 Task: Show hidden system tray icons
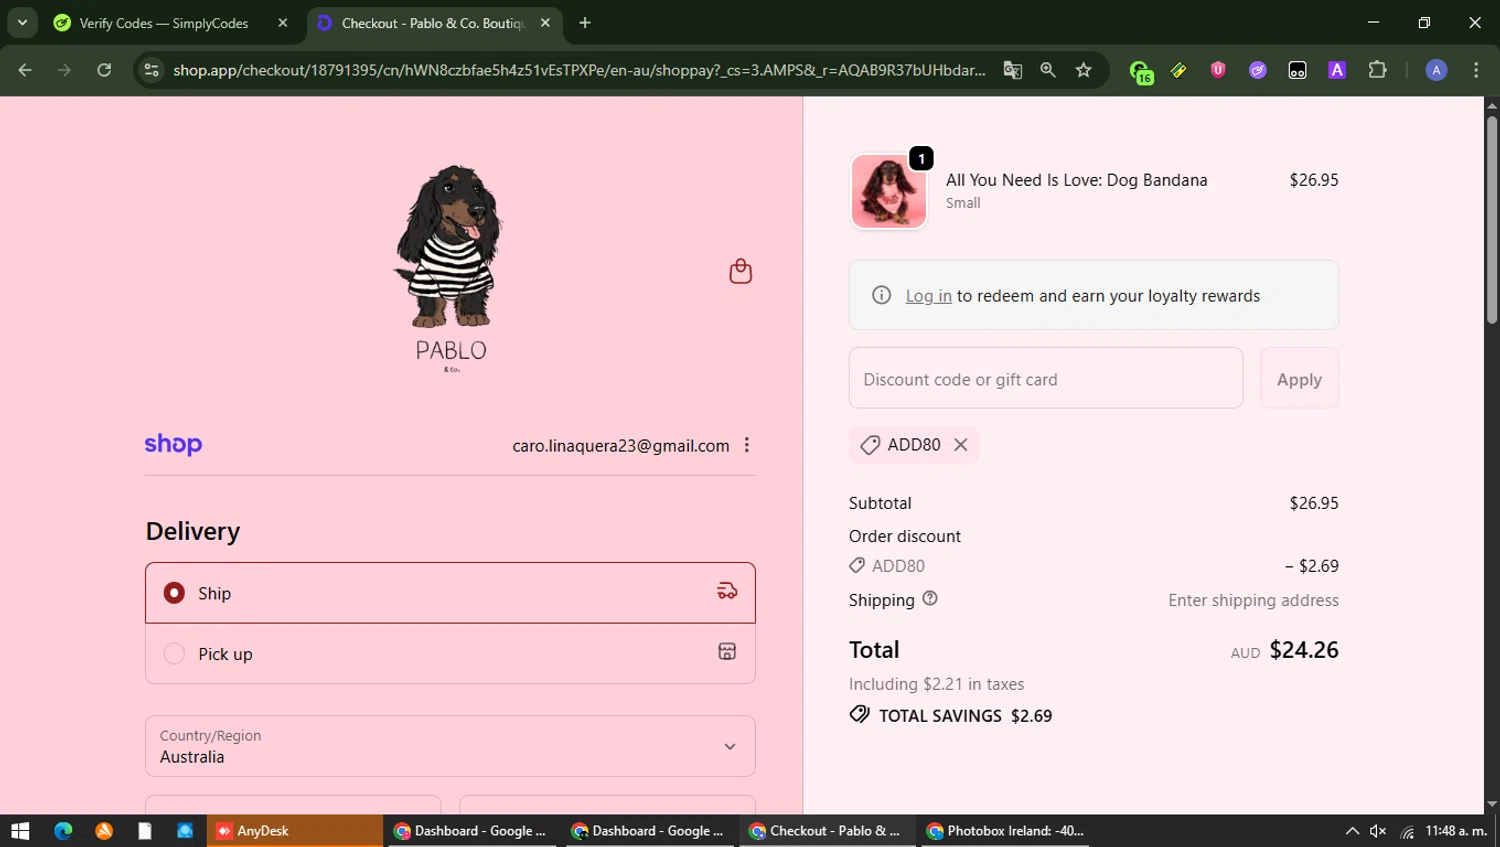pyautogui.click(x=1352, y=831)
